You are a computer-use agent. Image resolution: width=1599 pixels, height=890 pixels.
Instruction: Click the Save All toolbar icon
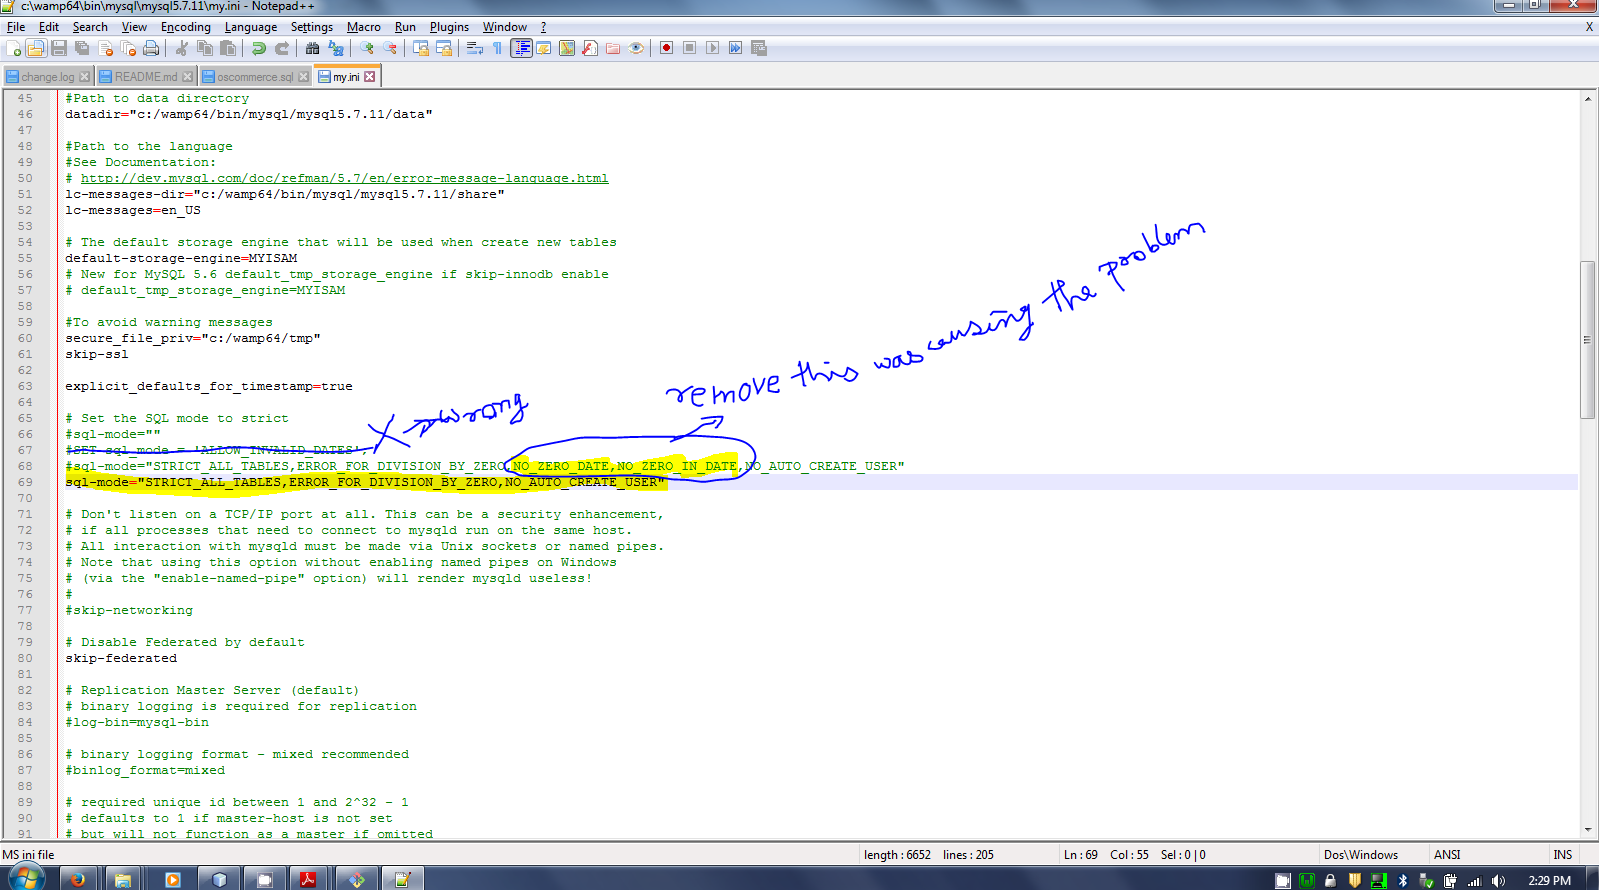82,48
